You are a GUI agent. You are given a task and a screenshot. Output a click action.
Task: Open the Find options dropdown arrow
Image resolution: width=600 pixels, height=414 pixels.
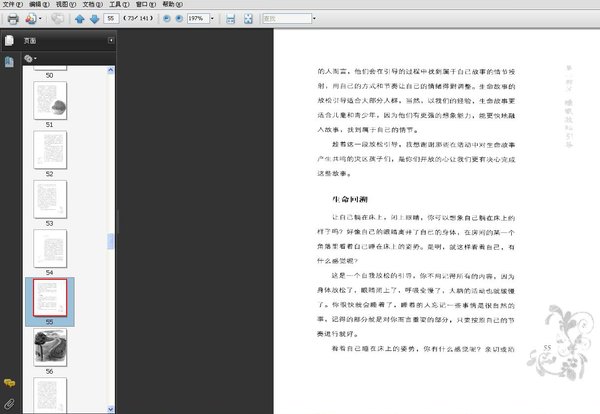pyautogui.click(x=314, y=18)
